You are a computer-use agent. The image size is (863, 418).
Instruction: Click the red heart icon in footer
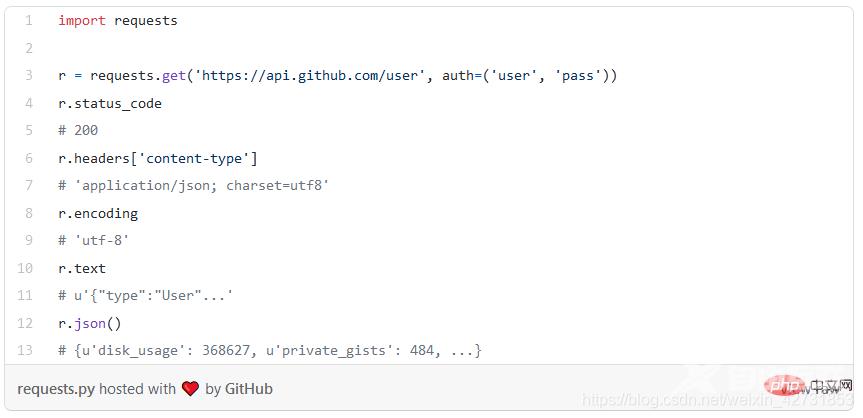(x=191, y=389)
